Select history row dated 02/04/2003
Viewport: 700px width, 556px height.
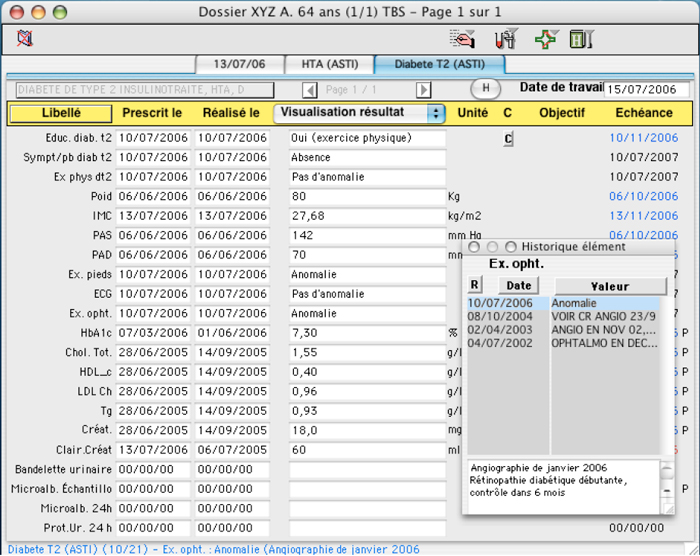coord(563,330)
